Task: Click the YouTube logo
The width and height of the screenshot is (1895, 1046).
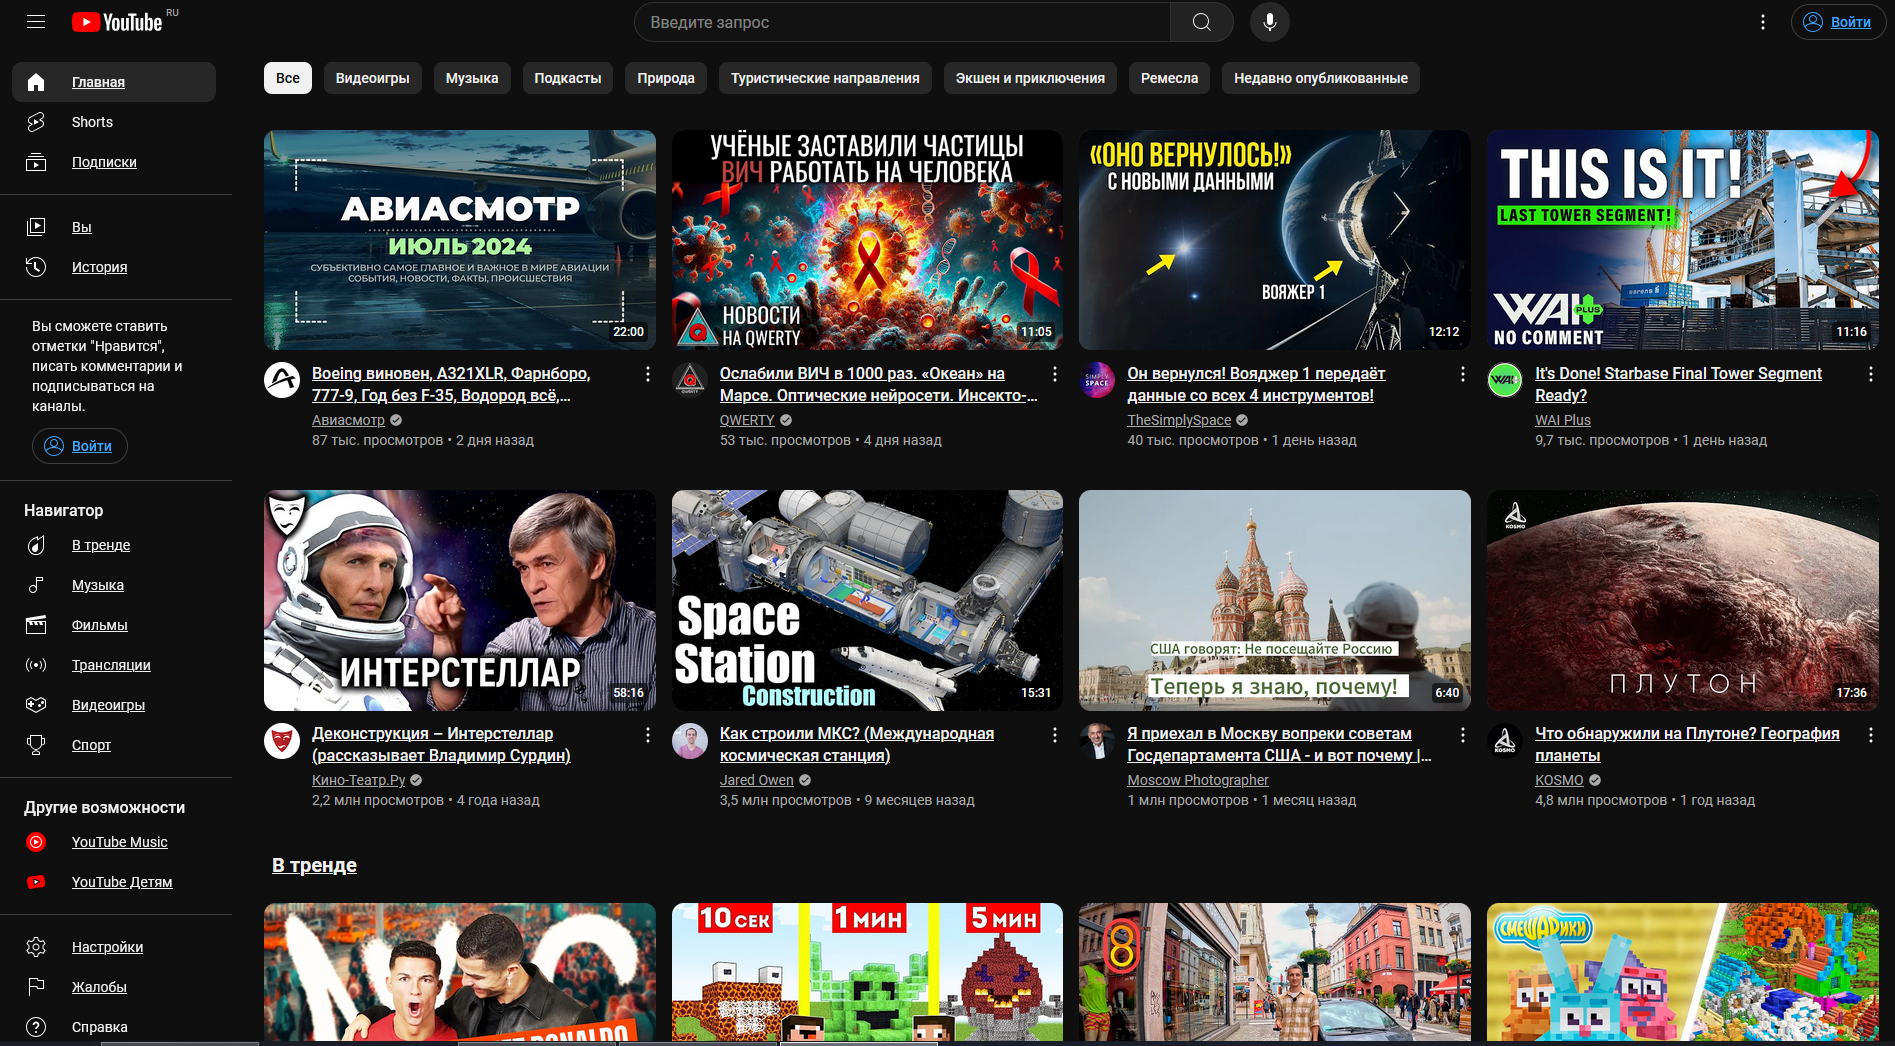Action: pos(117,22)
